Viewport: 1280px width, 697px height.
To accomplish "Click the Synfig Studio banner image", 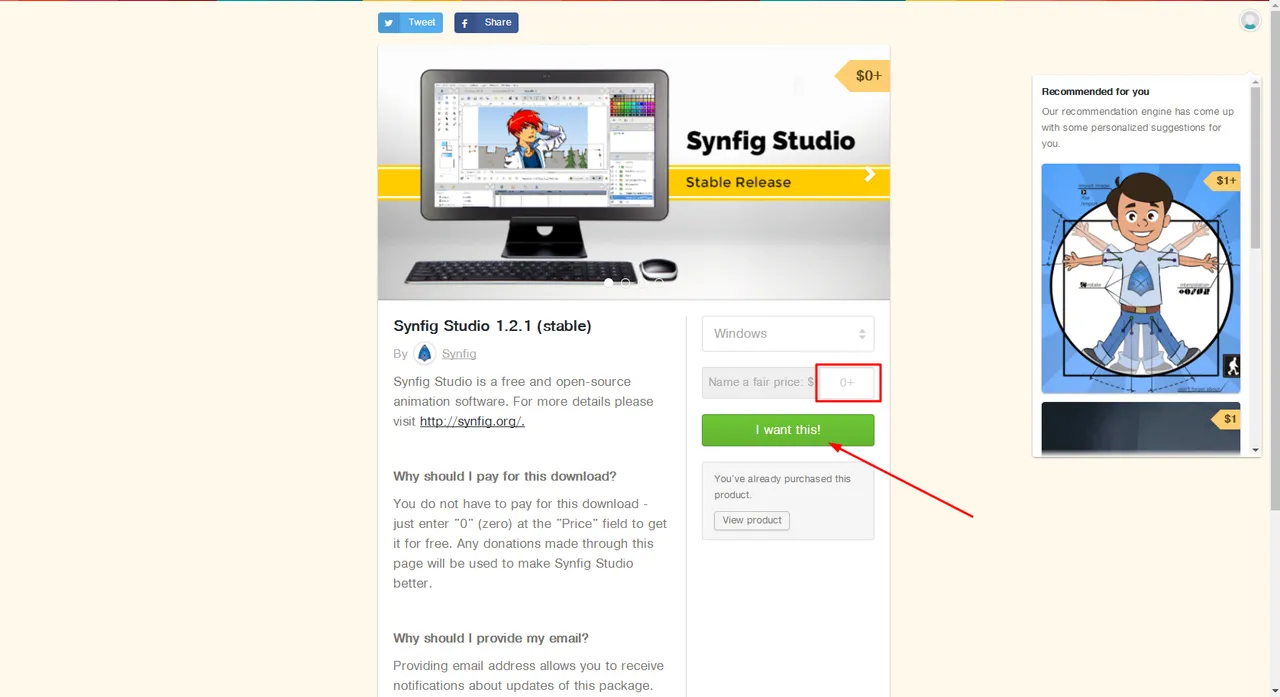I will [634, 172].
